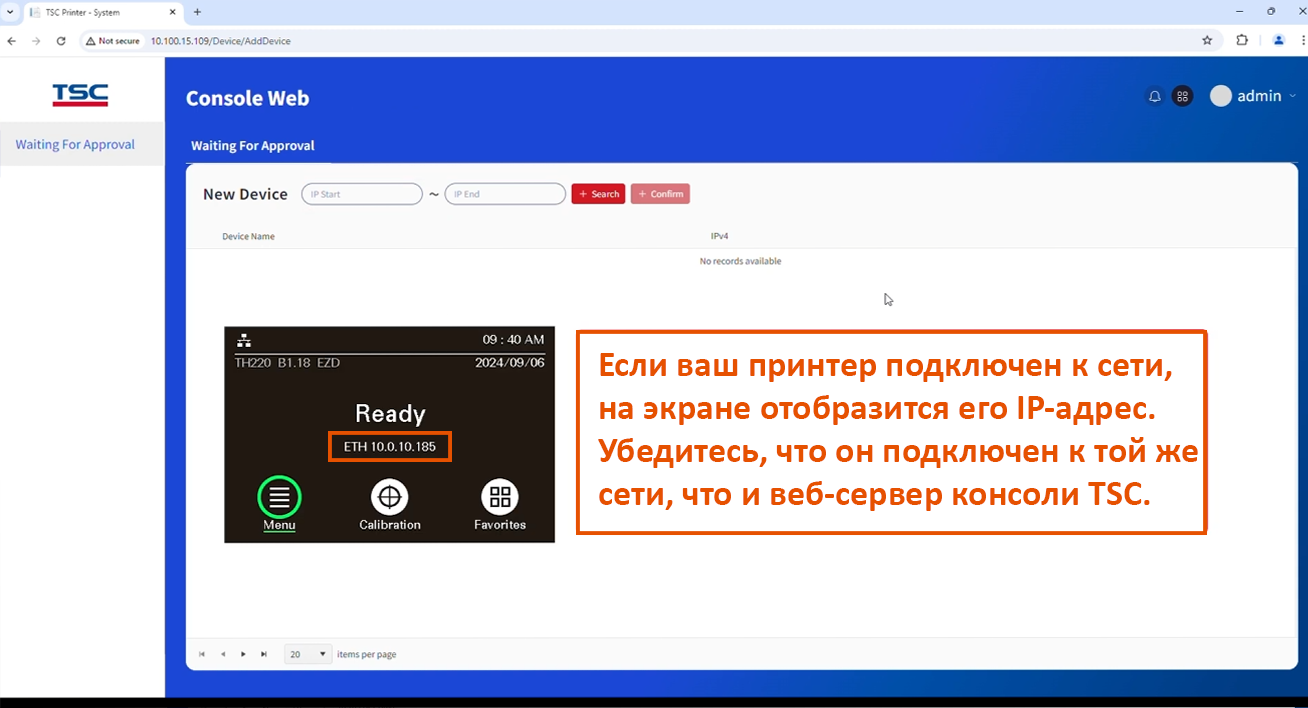The width and height of the screenshot is (1308, 708).
Task: Open the items per page dropdown
Action: click(x=308, y=654)
